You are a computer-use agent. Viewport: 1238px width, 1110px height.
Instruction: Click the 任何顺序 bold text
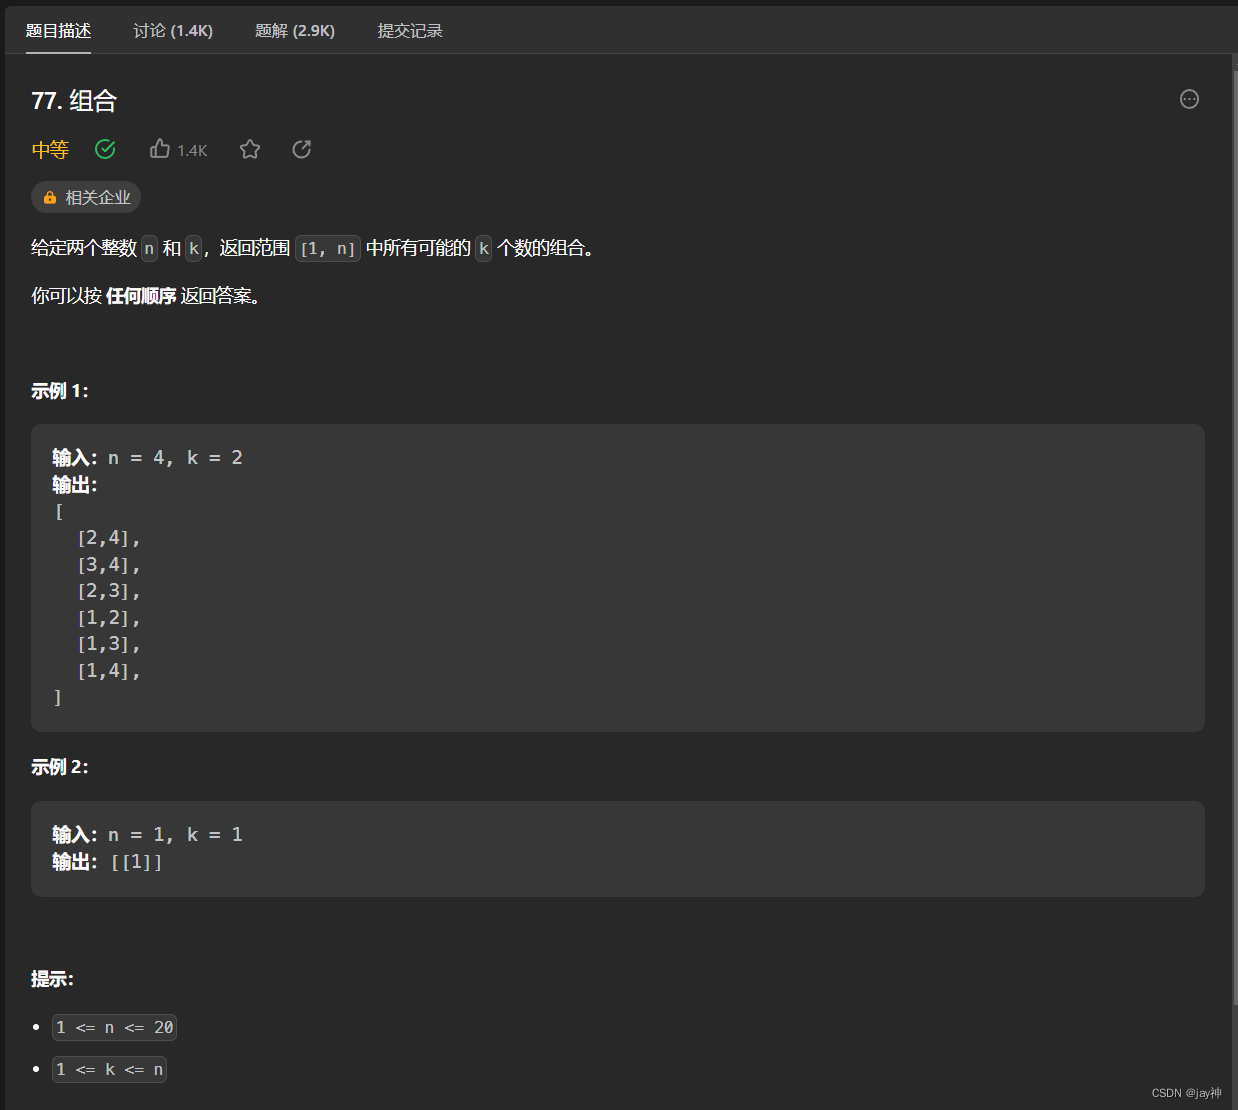point(139,296)
